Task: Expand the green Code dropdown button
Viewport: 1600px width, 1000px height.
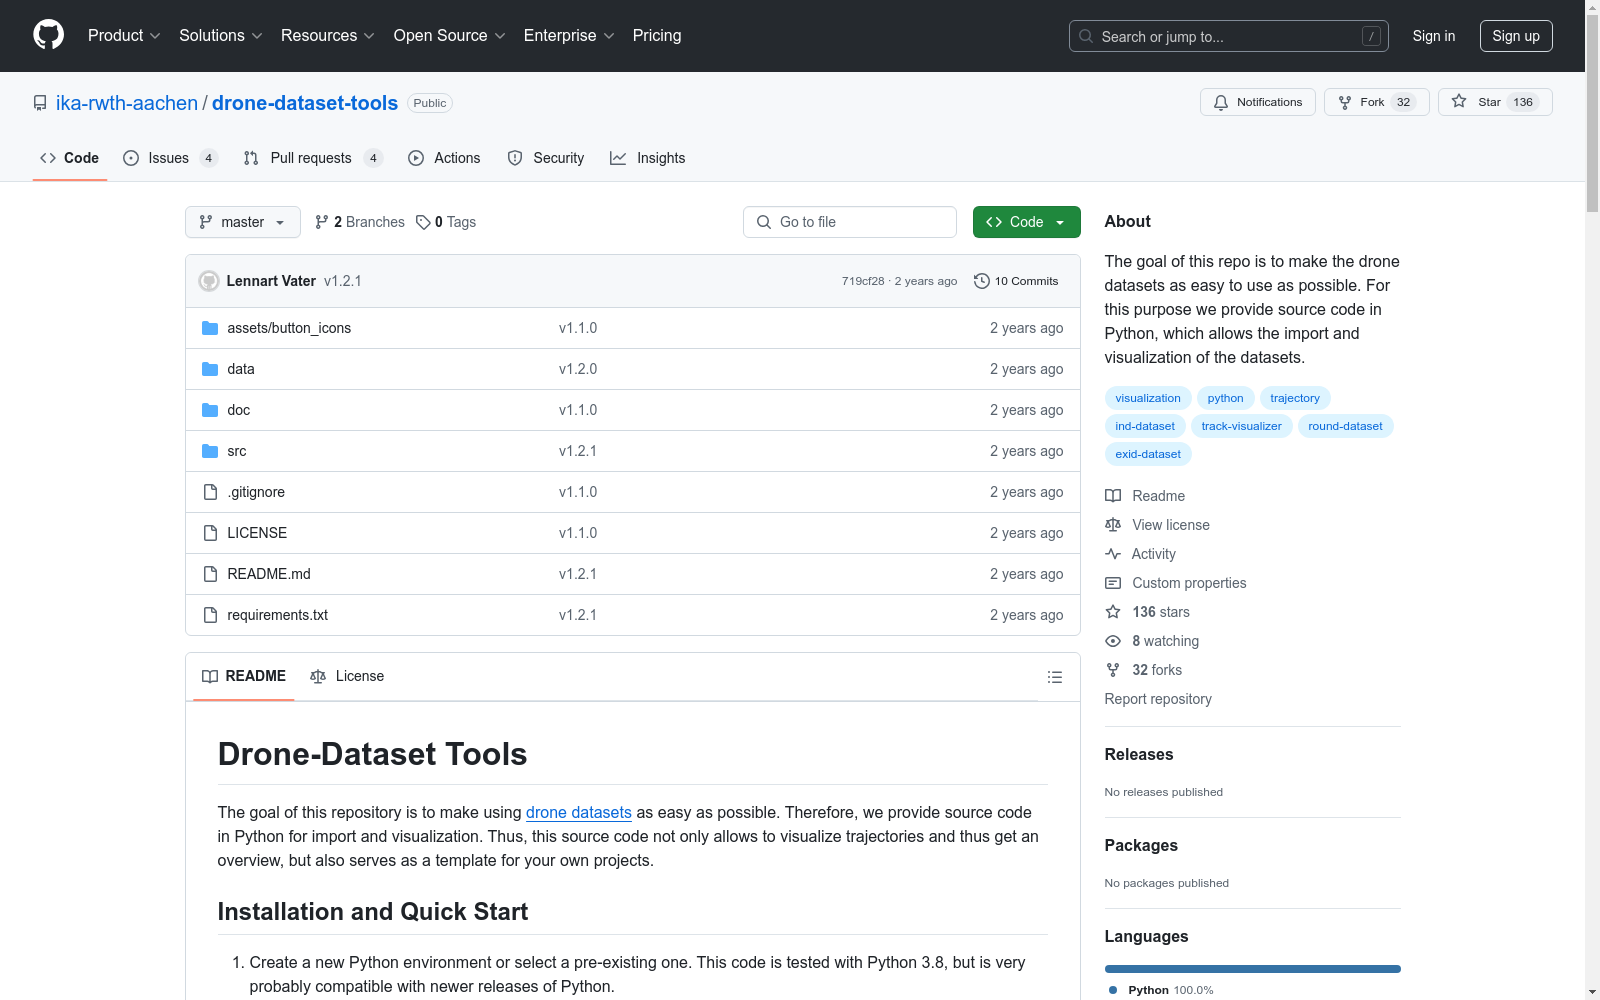Action: 1026,222
